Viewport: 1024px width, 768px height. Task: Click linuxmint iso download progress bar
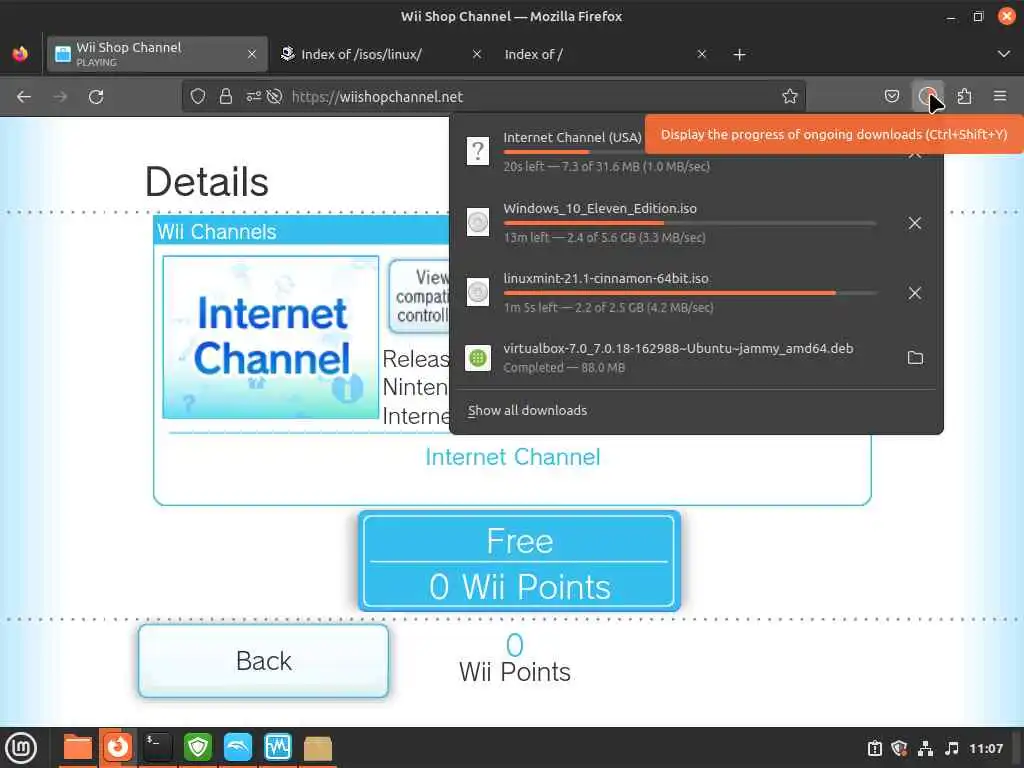click(x=690, y=293)
